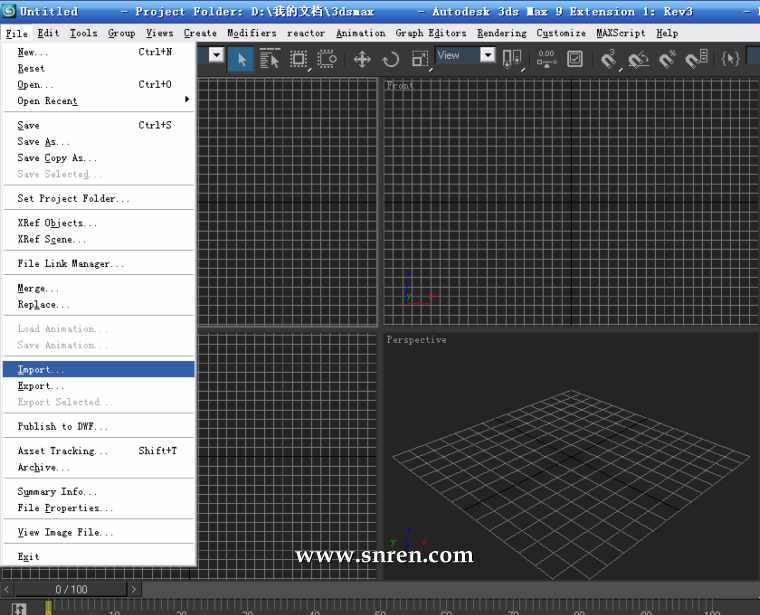Choose Export... in File menu
Image resolution: width=760 pixels, height=615 pixels.
[x=99, y=386]
